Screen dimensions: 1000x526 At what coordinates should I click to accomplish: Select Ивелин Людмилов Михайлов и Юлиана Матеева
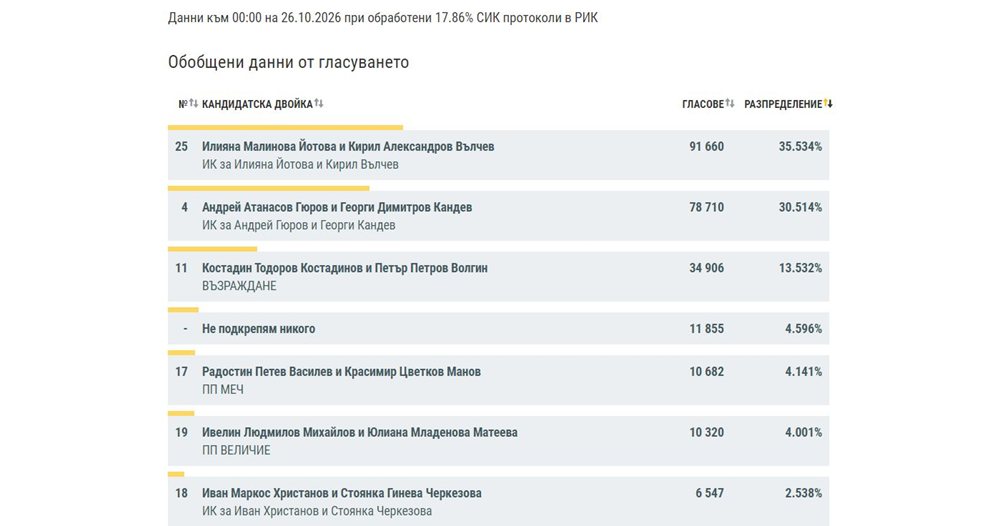[360, 432]
